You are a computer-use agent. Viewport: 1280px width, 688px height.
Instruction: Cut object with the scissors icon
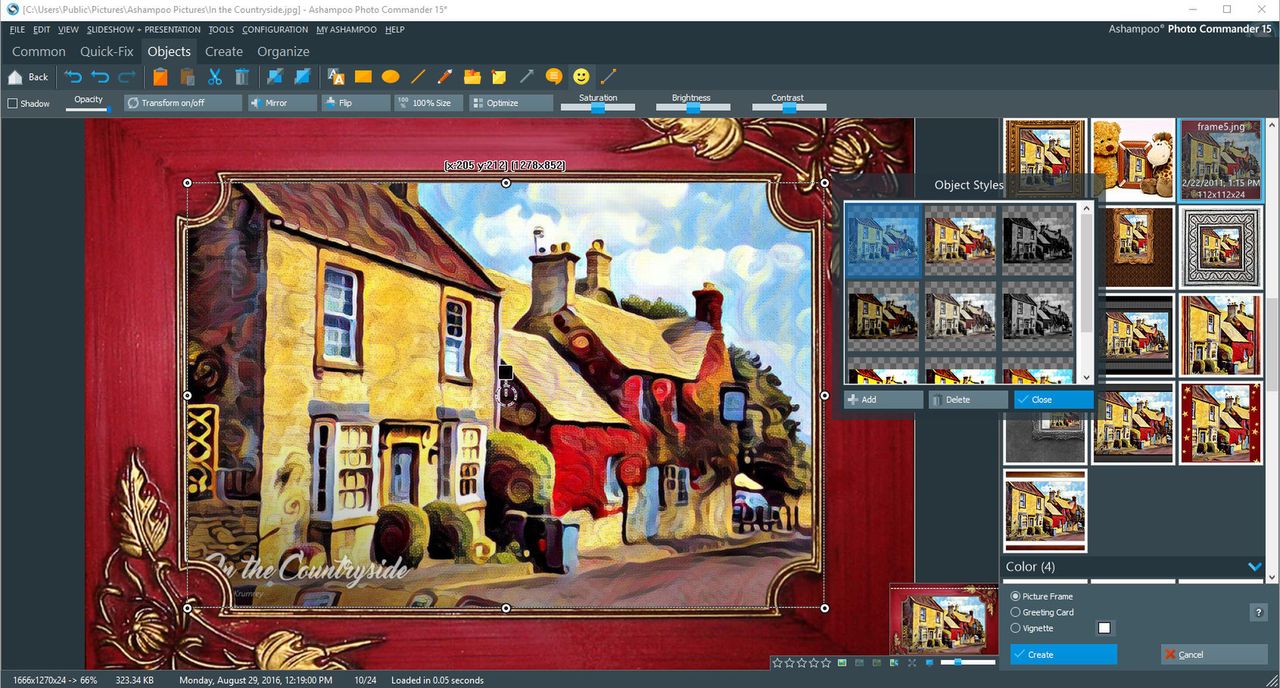tap(215, 77)
